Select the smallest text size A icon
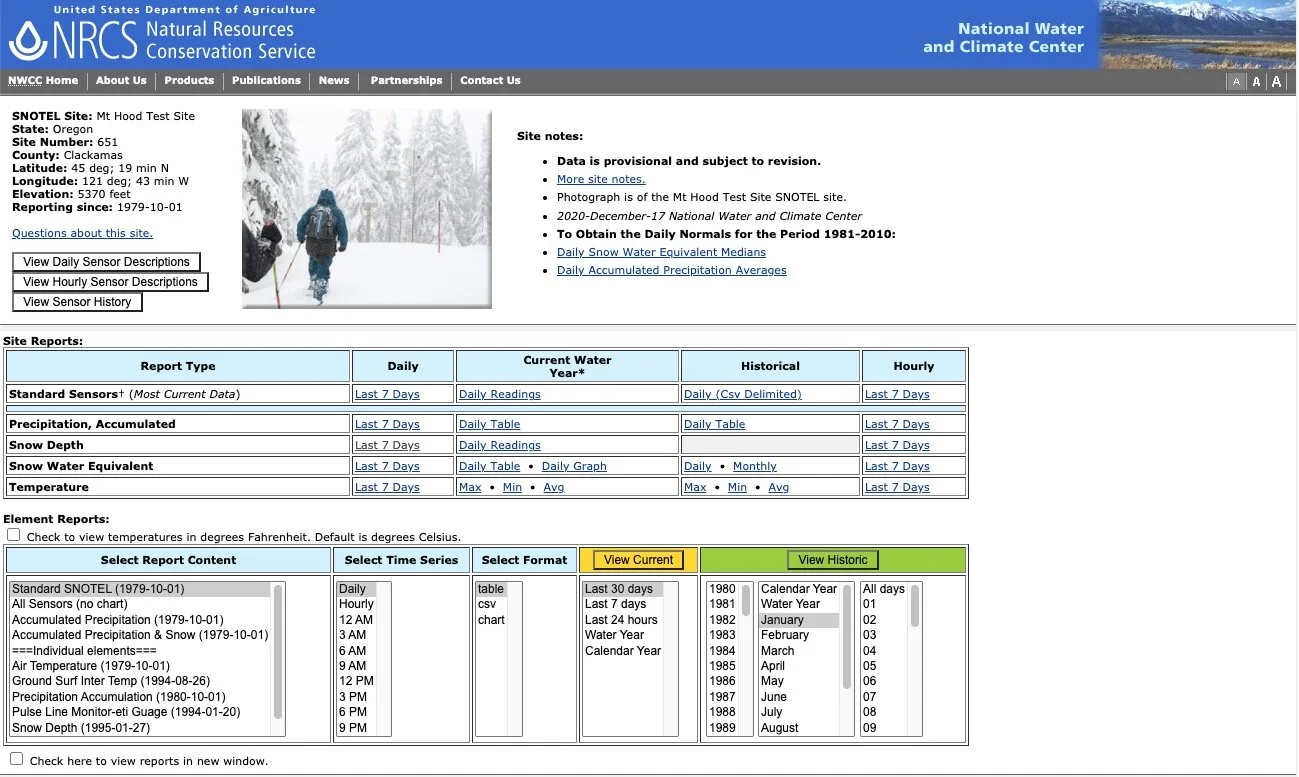This screenshot has width=1299, height=777. 1236,82
